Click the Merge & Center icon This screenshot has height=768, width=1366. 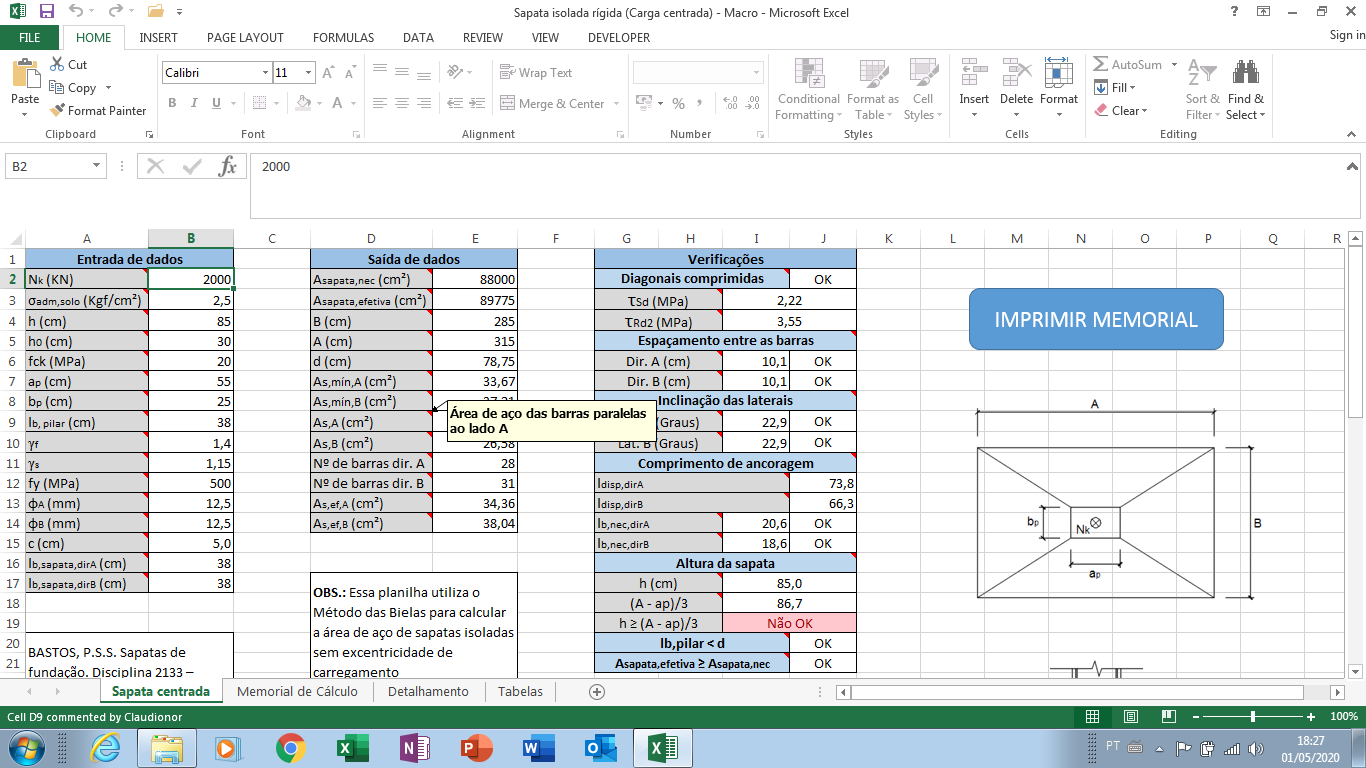506,103
